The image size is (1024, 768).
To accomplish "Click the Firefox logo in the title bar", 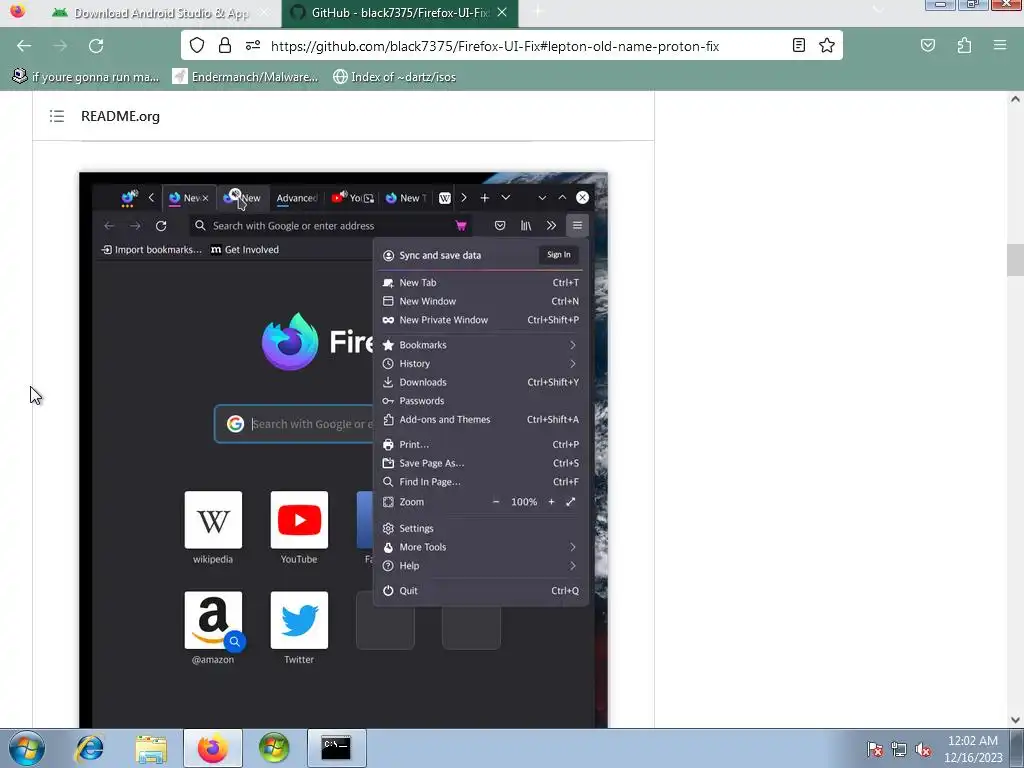I will 18,11.
